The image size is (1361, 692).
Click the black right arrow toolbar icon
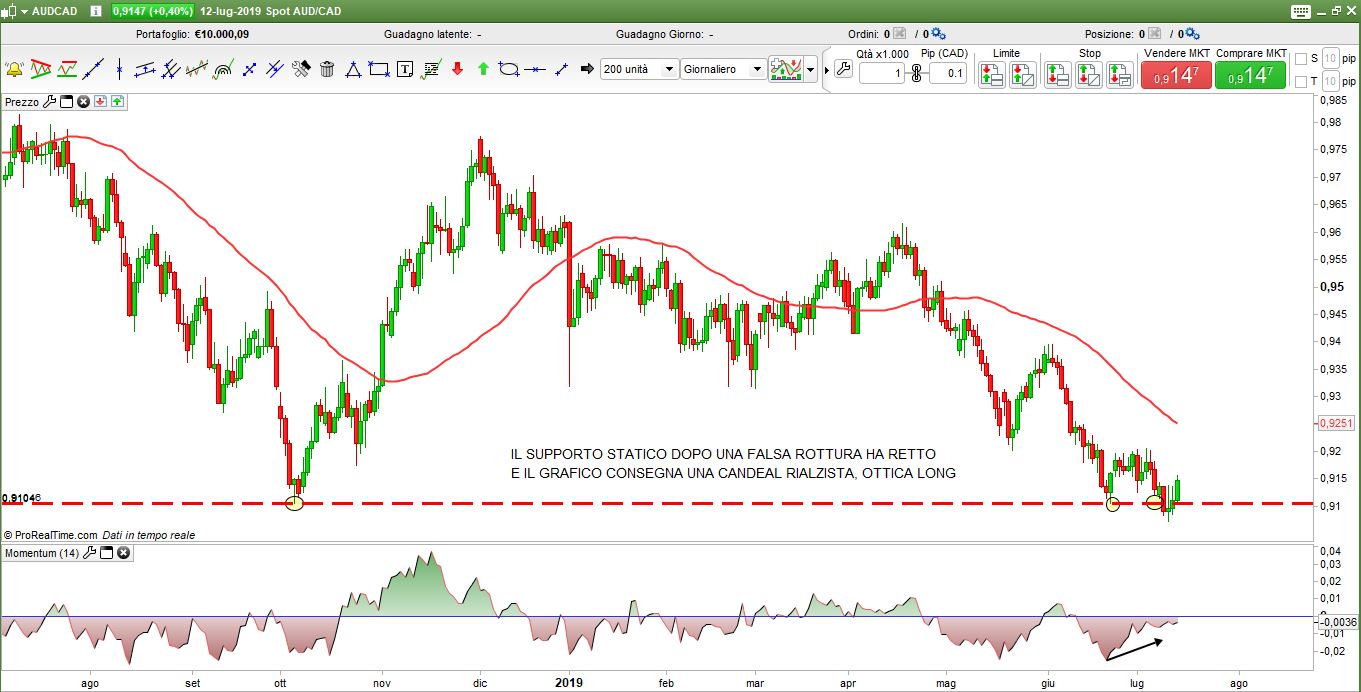[x=587, y=69]
